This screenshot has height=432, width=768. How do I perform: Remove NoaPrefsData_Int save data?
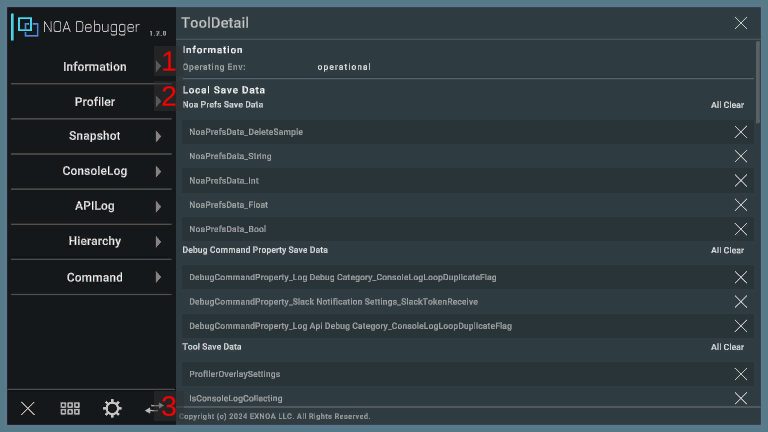pyautogui.click(x=741, y=180)
